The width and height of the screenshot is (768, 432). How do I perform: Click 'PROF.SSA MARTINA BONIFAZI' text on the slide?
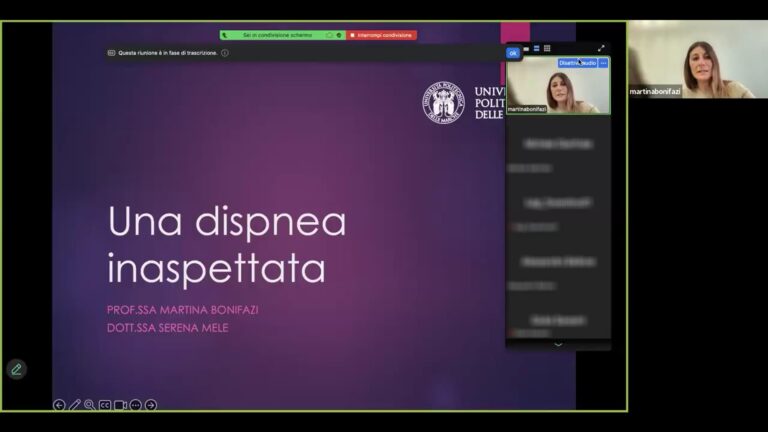[182, 310]
